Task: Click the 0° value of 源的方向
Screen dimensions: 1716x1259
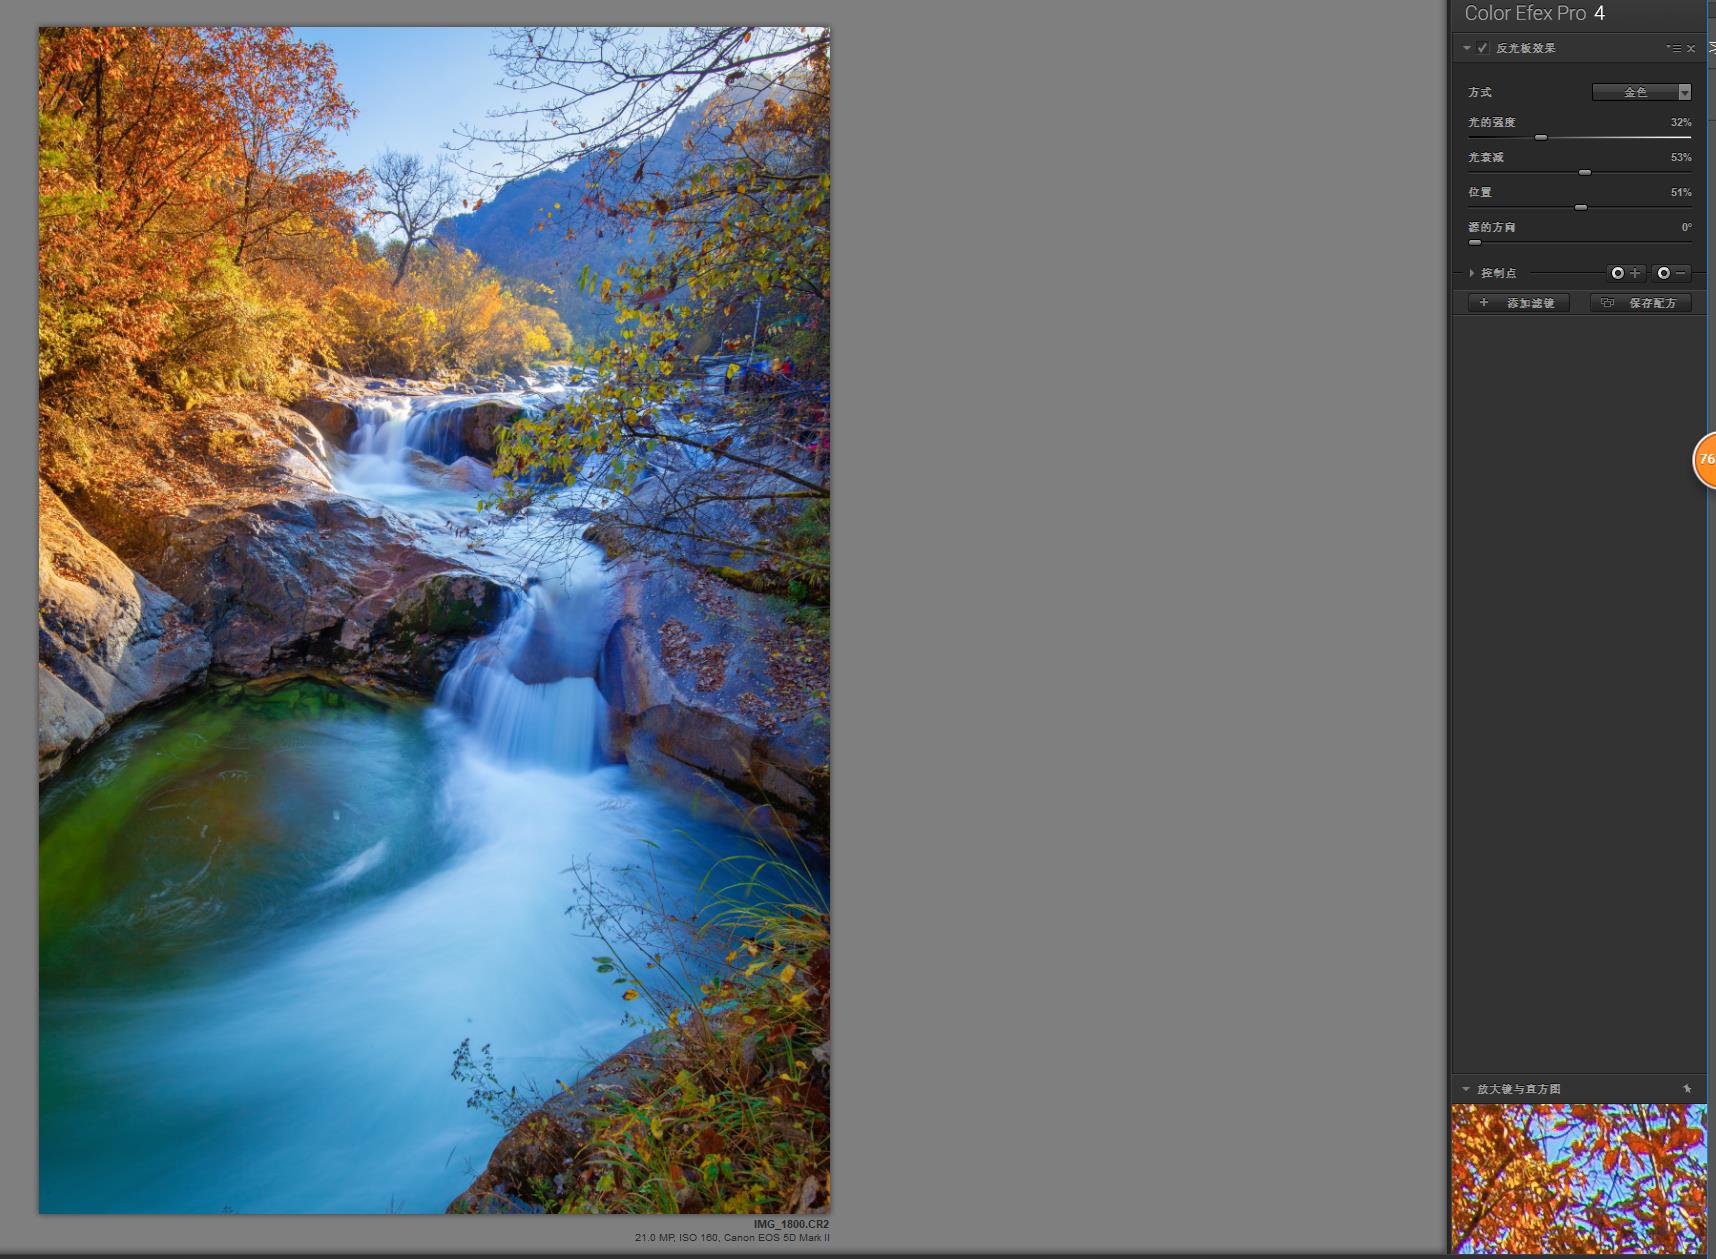Action: pyautogui.click(x=1687, y=227)
